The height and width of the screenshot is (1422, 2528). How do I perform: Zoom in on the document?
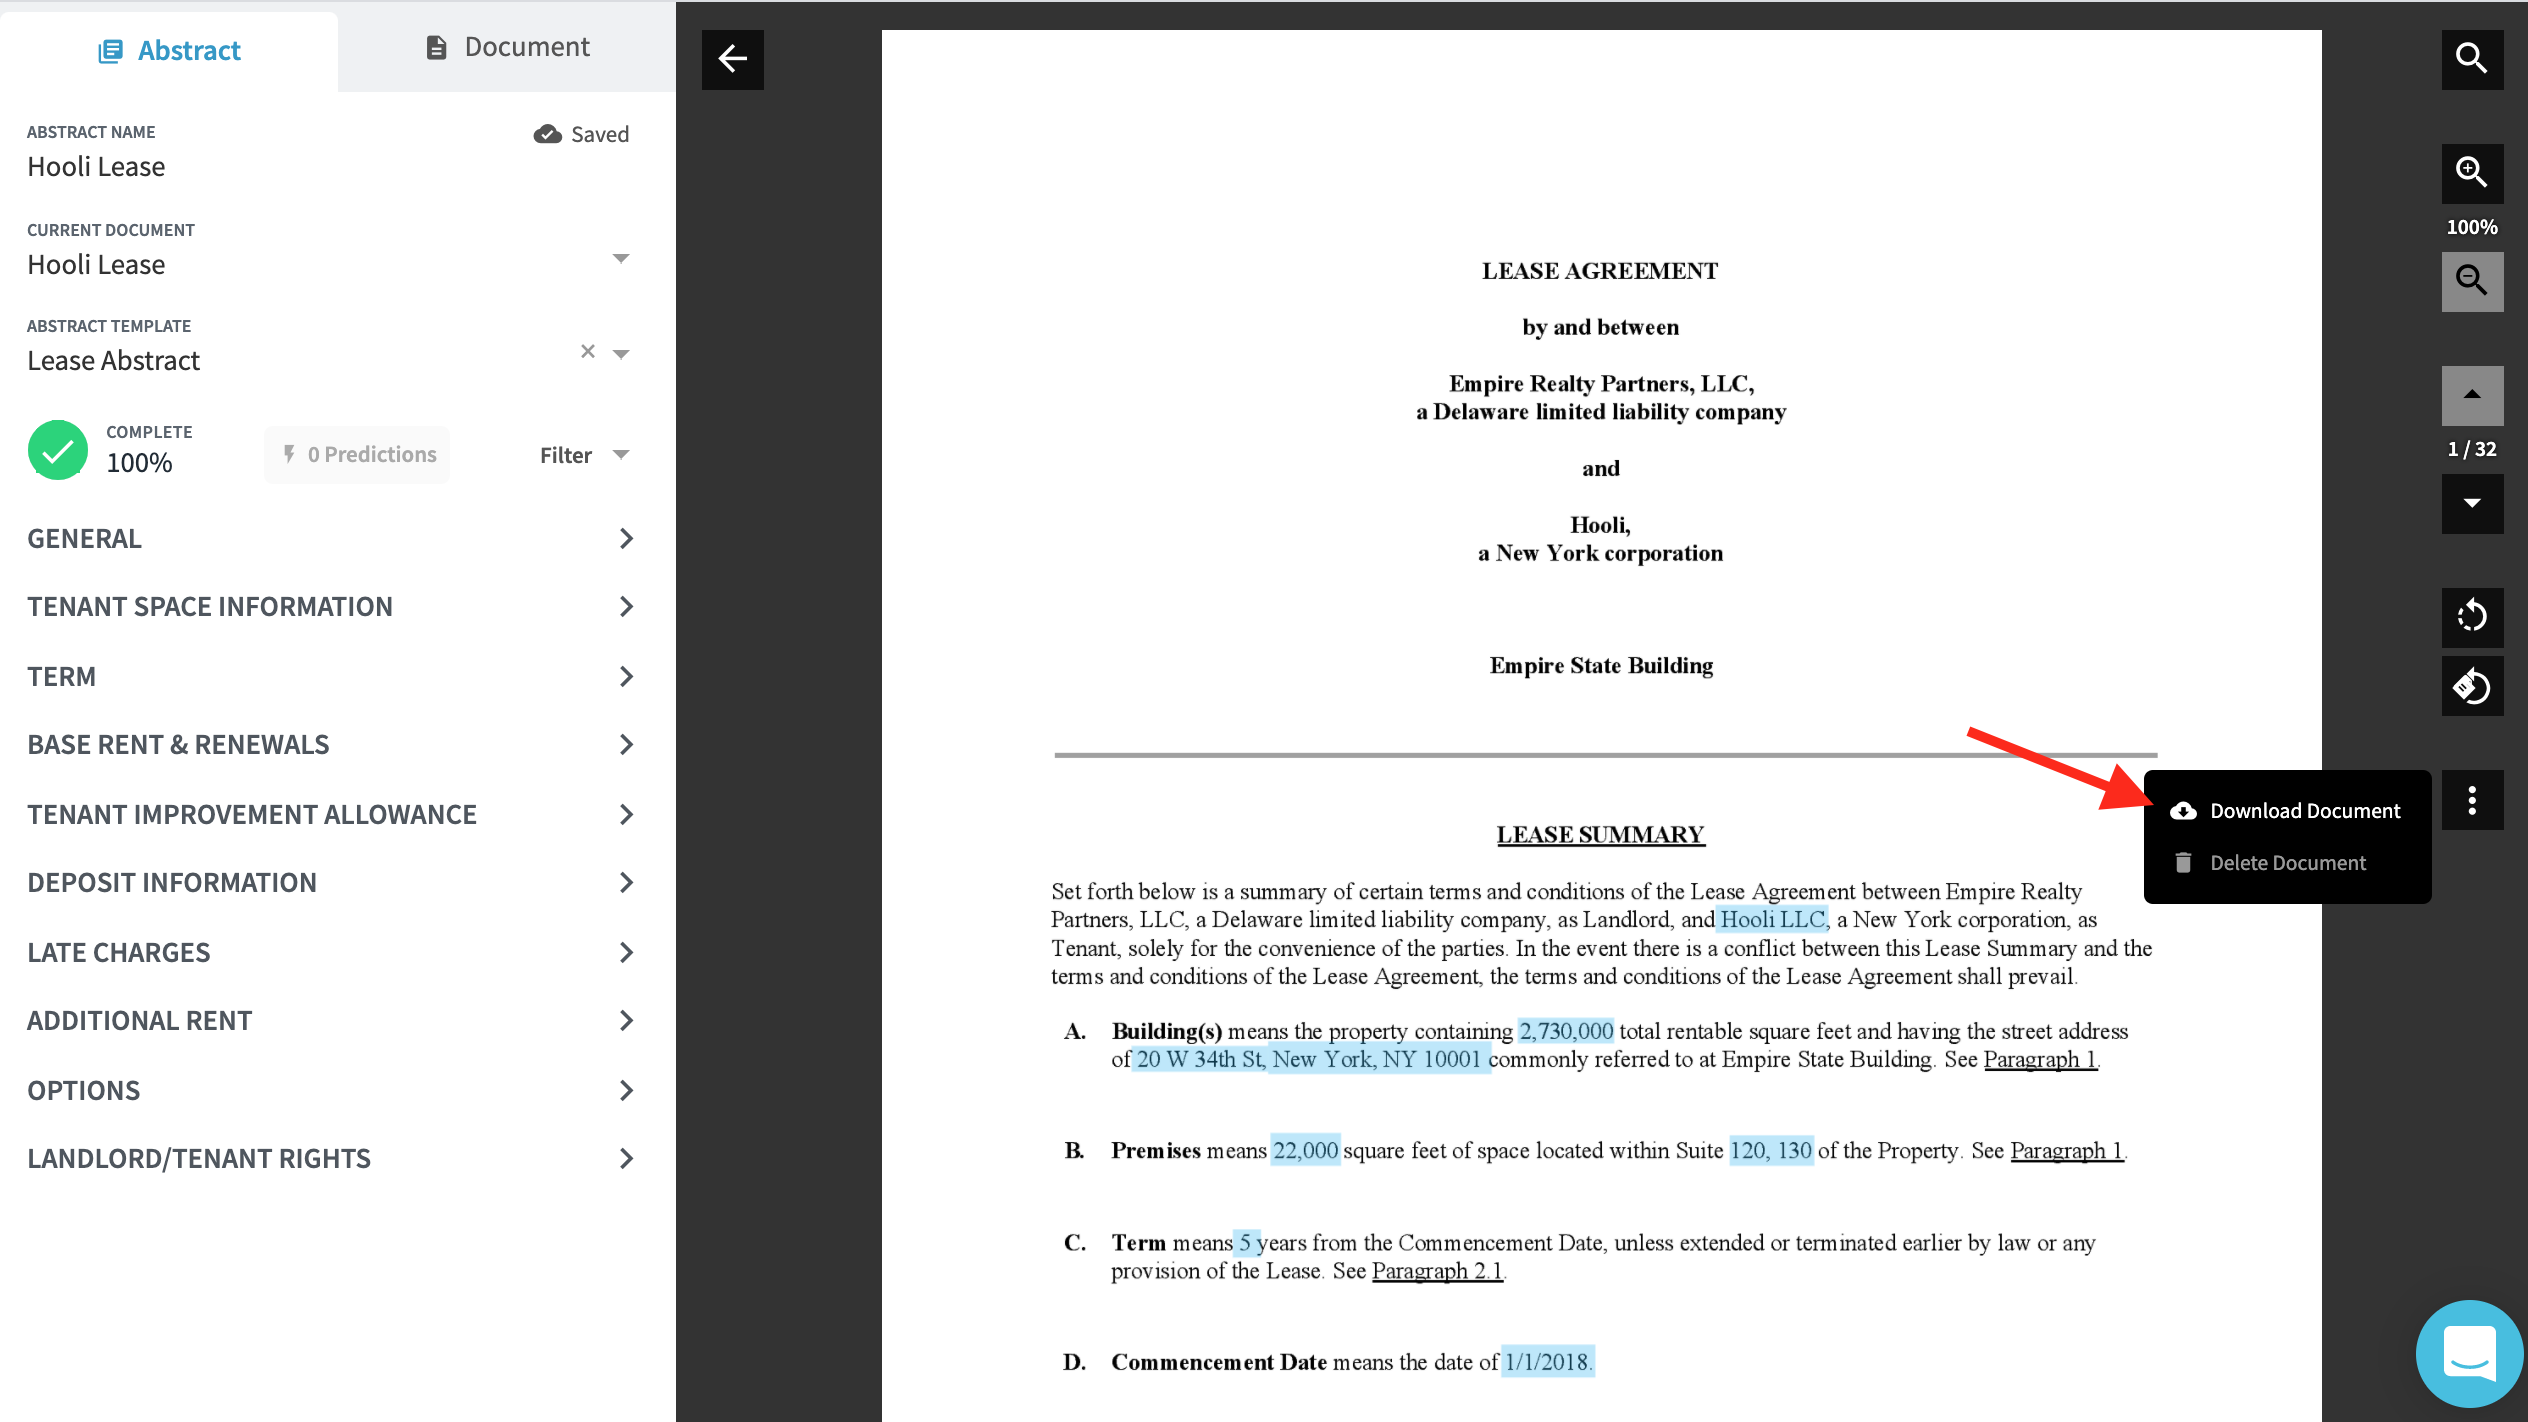click(2471, 173)
